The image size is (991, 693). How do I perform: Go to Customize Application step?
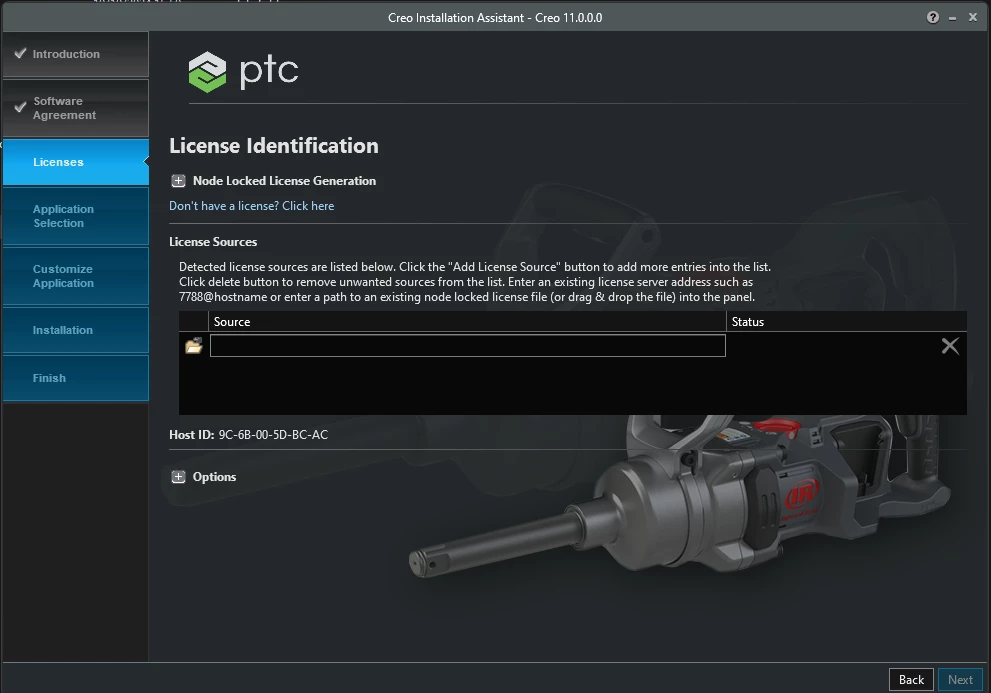point(76,276)
